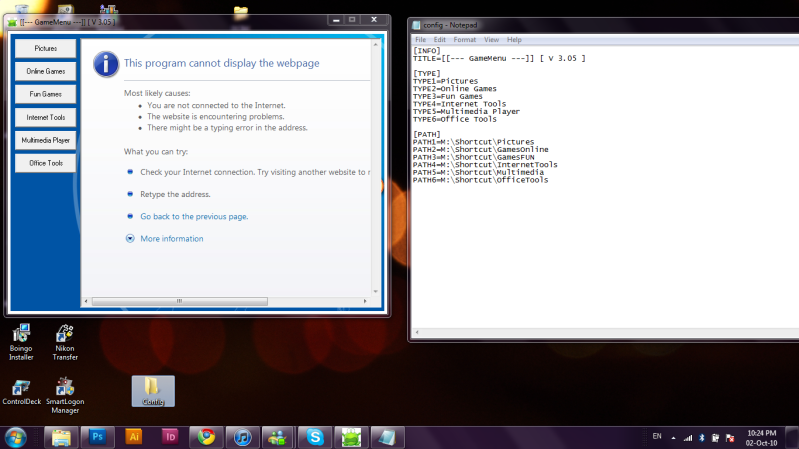Open the SmartLogon Manager desktop shortcut
This screenshot has width=799, height=449.
pyautogui.click(x=65, y=394)
